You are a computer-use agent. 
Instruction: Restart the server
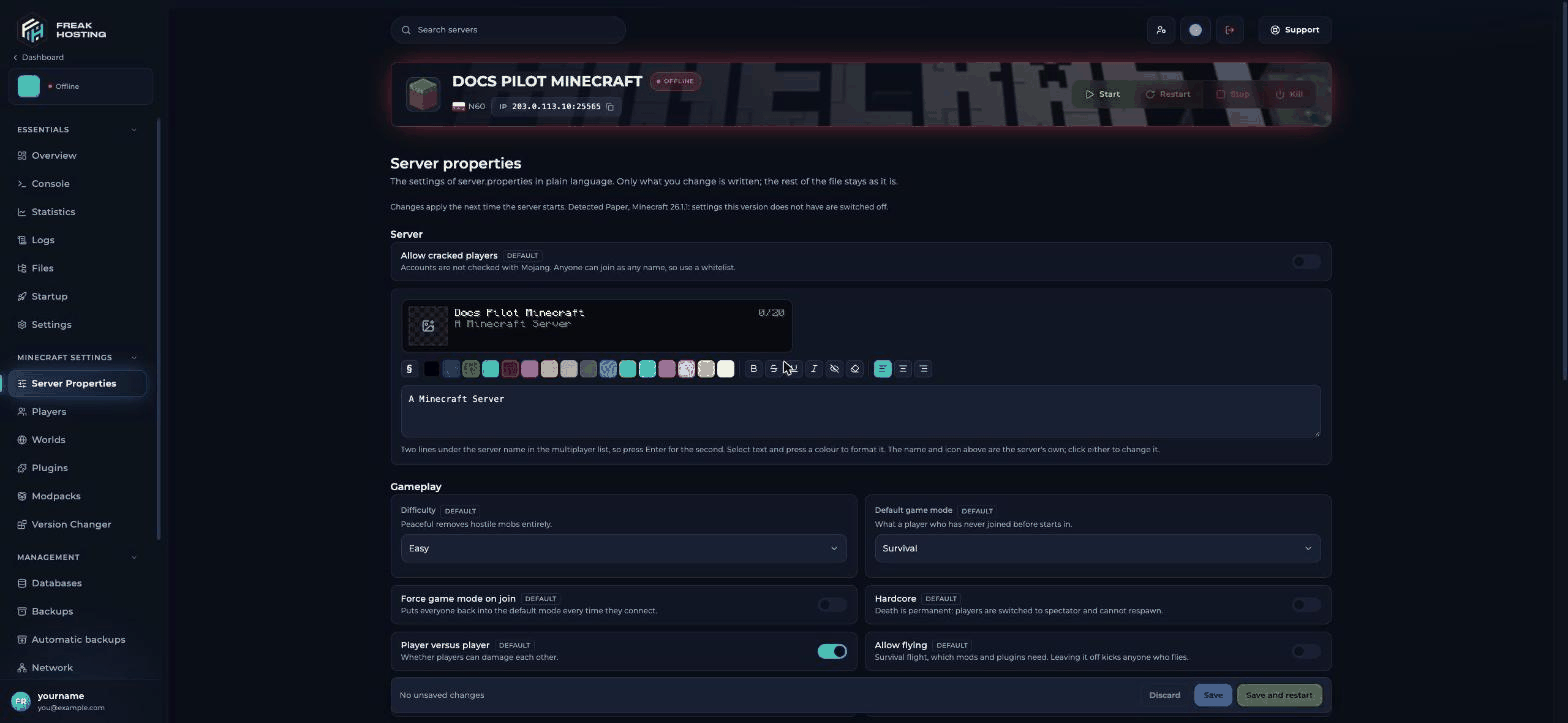point(1168,94)
